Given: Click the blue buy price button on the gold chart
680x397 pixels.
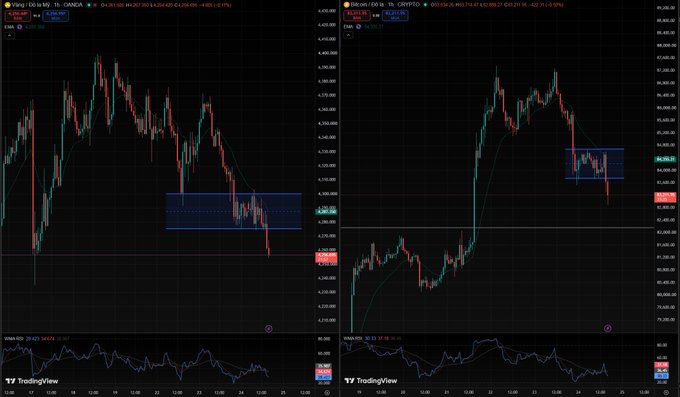Looking at the screenshot, I should [x=55, y=16].
